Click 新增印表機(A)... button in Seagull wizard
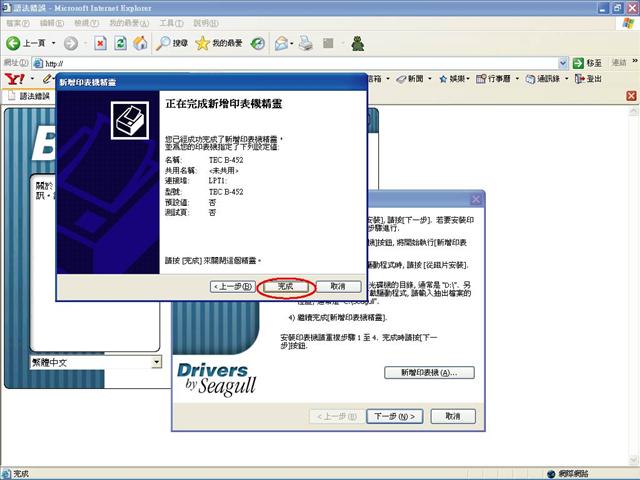This screenshot has height=480, width=640. pyautogui.click(x=429, y=372)
